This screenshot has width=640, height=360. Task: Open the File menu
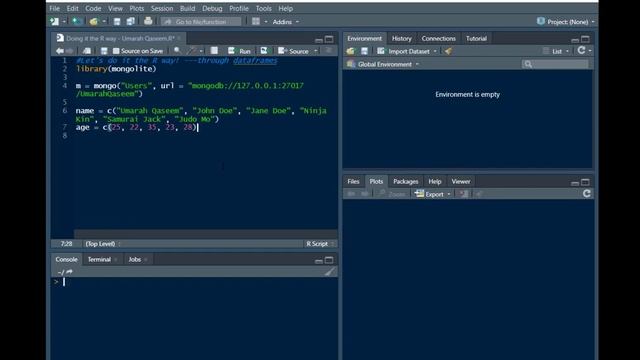click(x=54, y=8)
